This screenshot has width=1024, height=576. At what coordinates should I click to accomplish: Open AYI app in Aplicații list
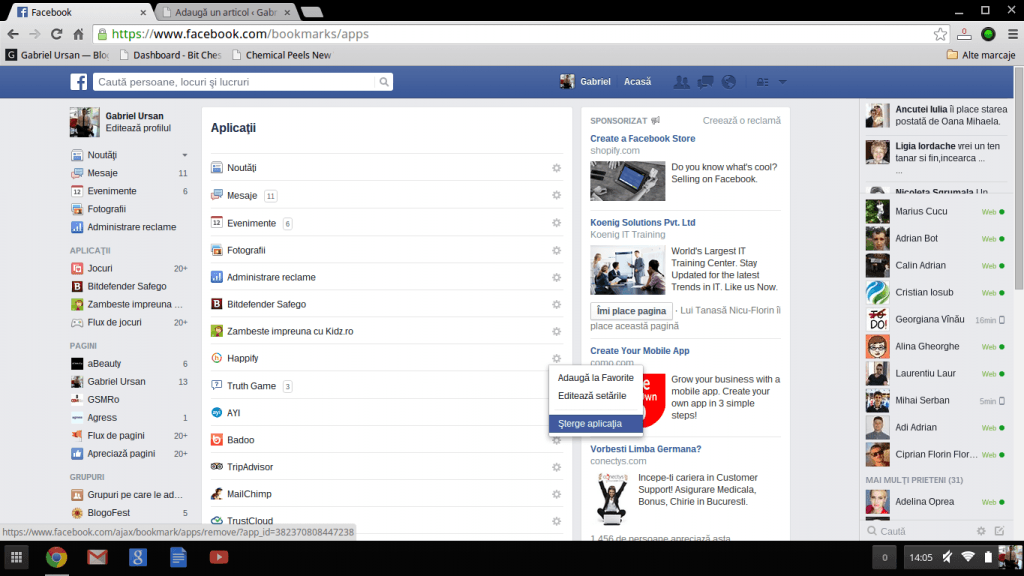233,413
